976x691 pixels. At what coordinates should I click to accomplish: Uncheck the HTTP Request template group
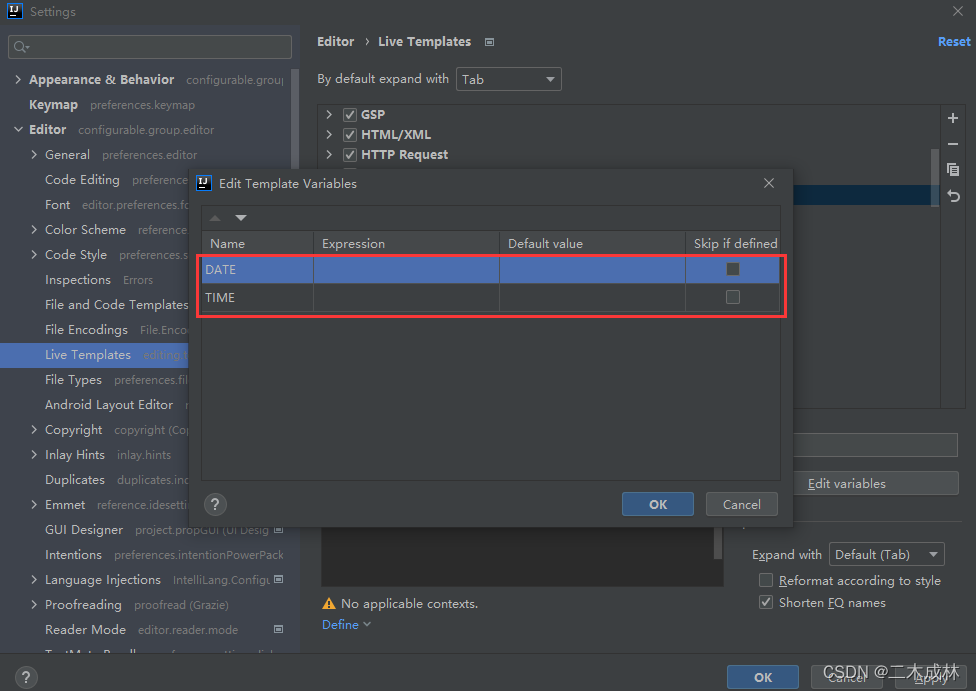pyautogui.click(x=350, y=154)
